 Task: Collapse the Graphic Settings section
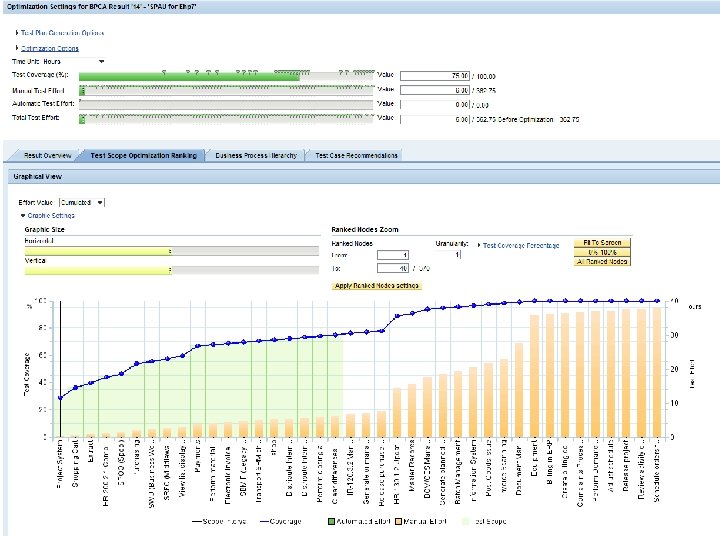click(x=48, y=215)
